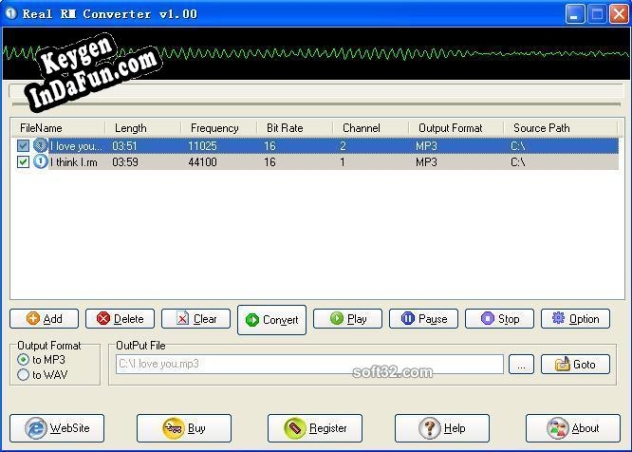Minimize the Real RM Converter window

point(574,14)
